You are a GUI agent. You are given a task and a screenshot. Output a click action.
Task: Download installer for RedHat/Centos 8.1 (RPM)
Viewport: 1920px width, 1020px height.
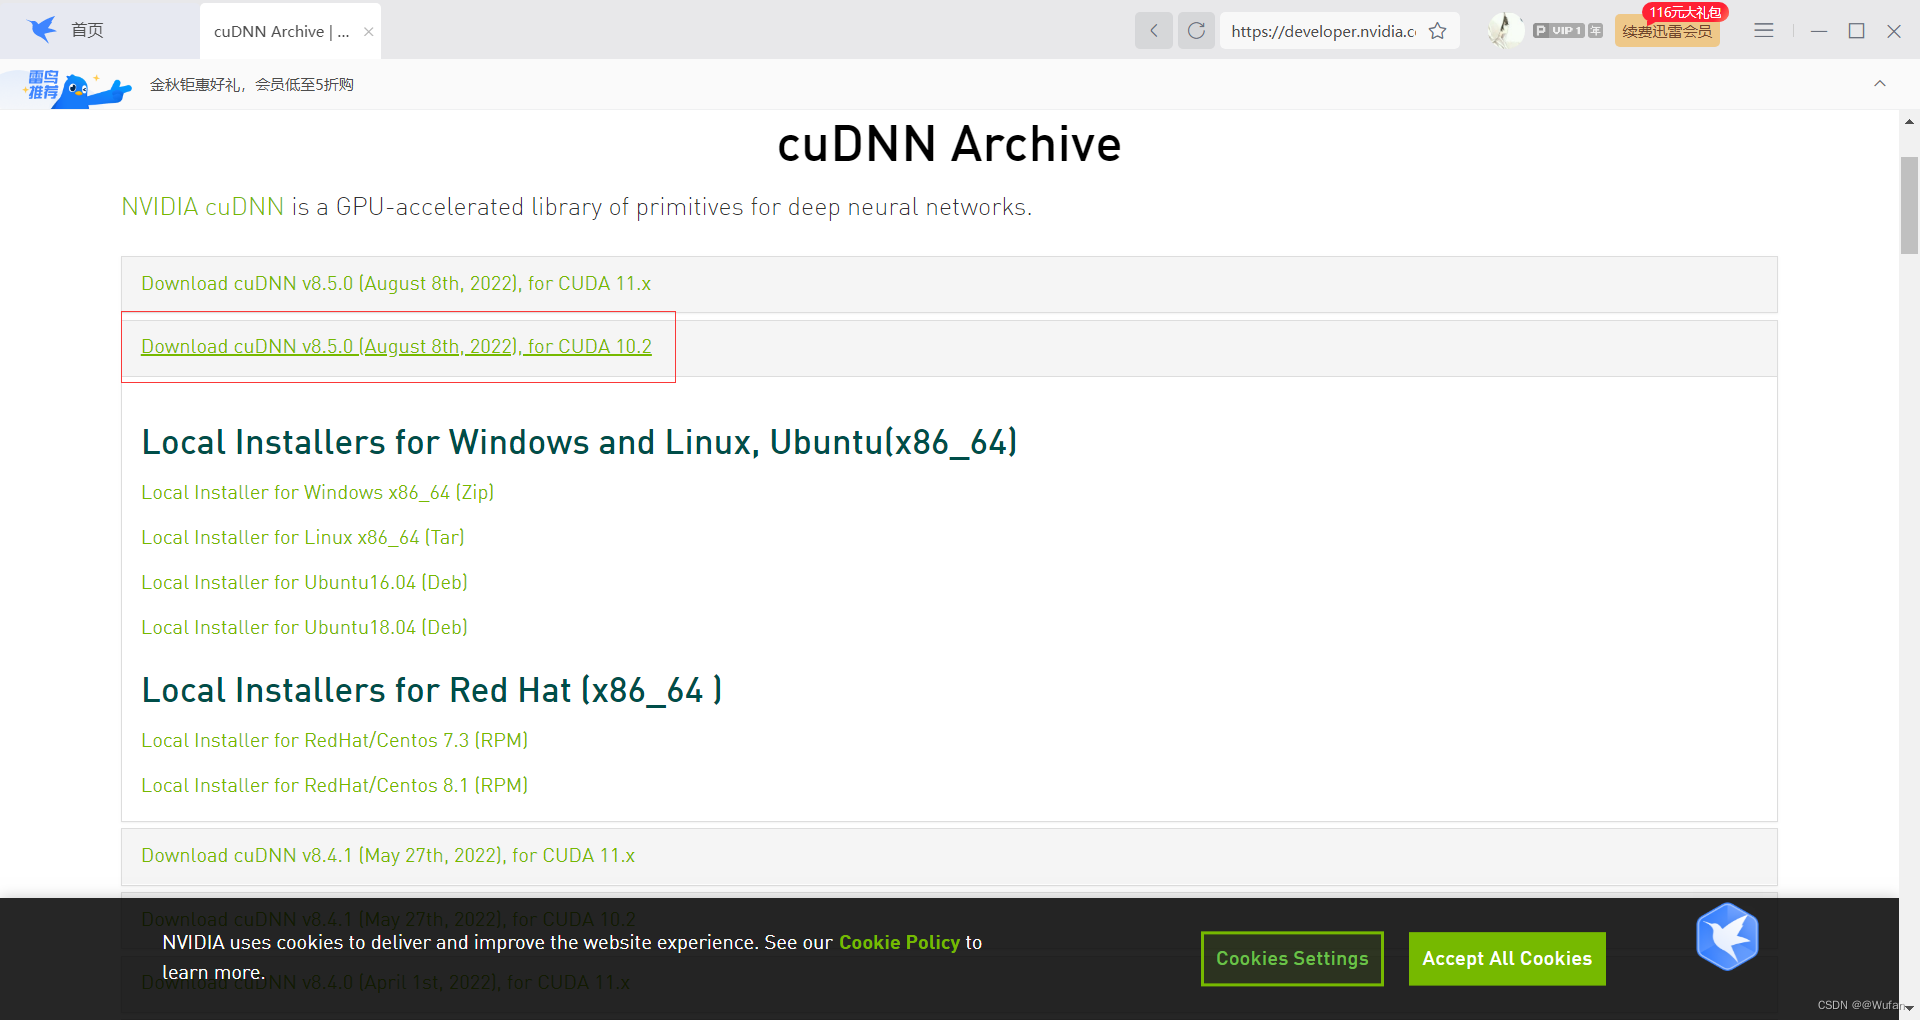pos(335,786)
